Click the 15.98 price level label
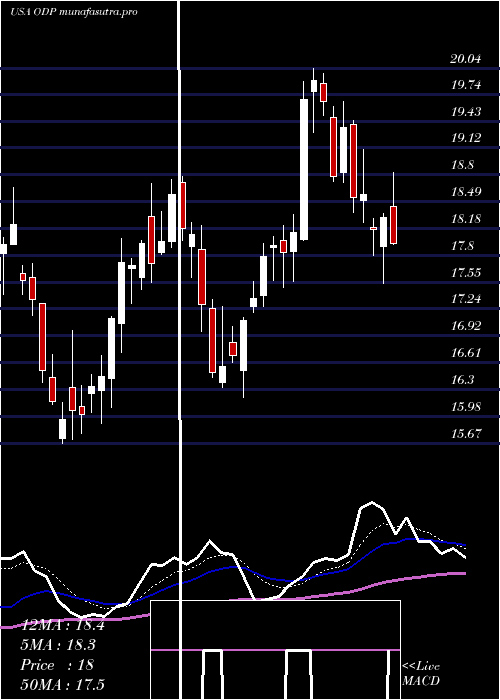This screenshot has width=500, height=700. (x=466, y=407)
